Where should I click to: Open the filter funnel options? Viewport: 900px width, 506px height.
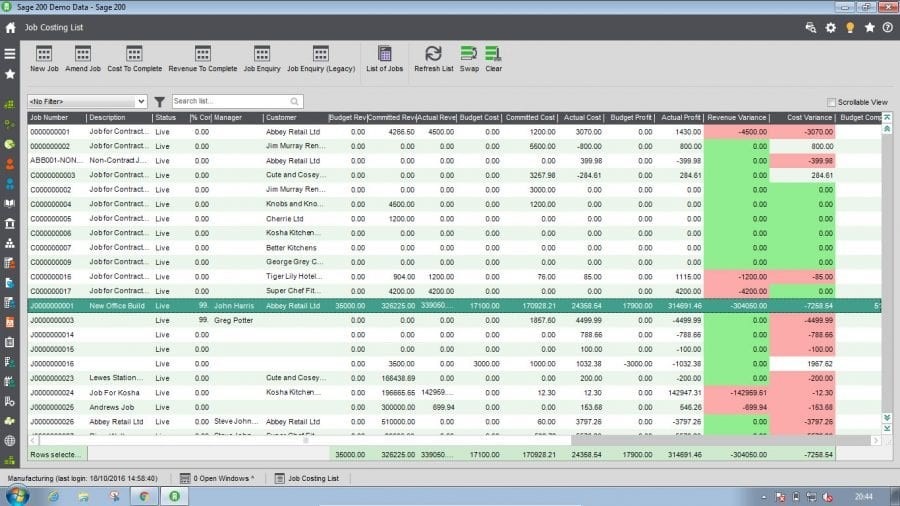click(x=160, y=102)
